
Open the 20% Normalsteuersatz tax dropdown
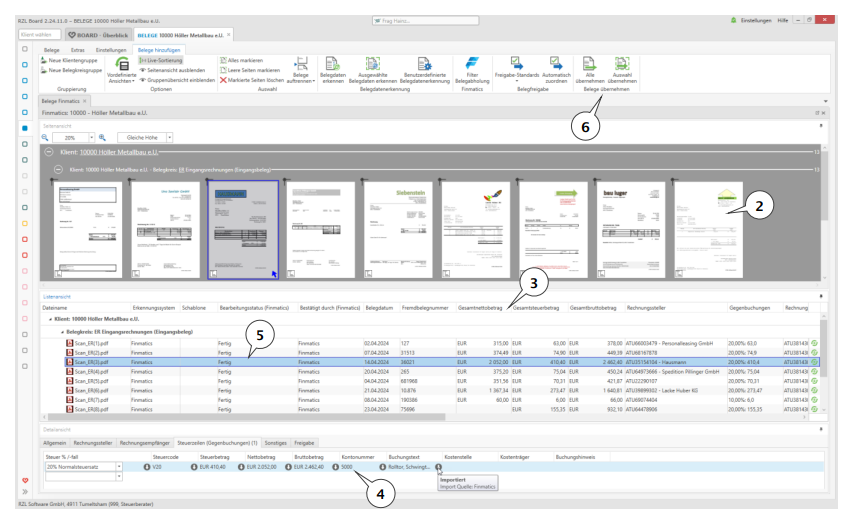click(x=119, y=466)
